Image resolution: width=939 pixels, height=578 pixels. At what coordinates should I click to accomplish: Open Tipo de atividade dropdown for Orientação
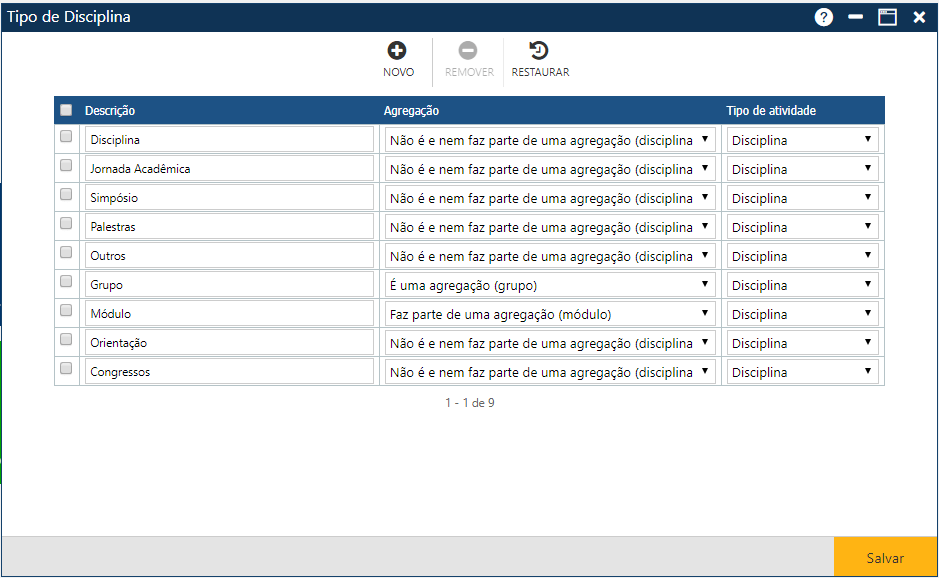pyautogui.click(x=802, y=343)
